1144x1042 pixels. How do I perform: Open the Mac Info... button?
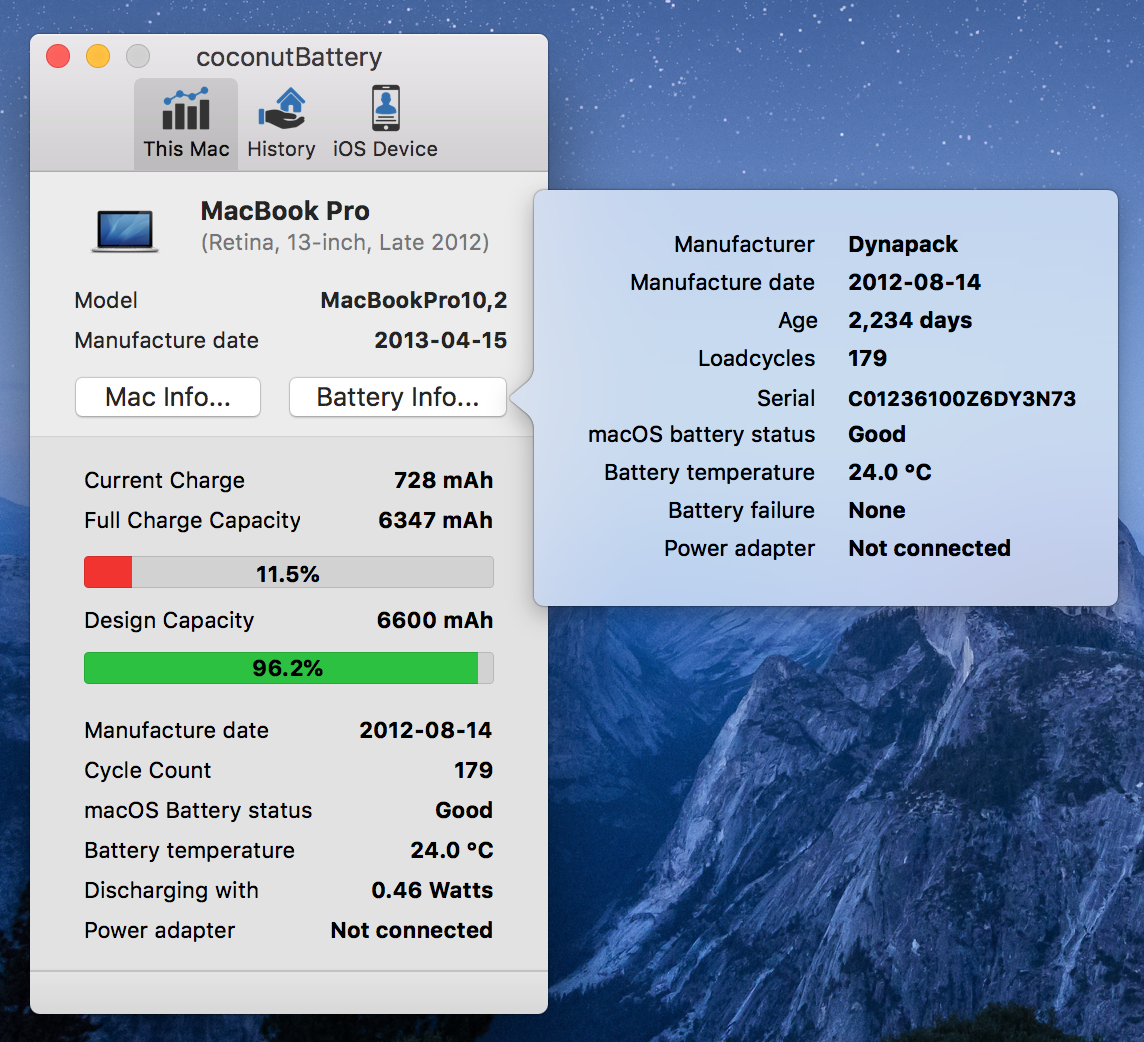[x=168, y=397]
